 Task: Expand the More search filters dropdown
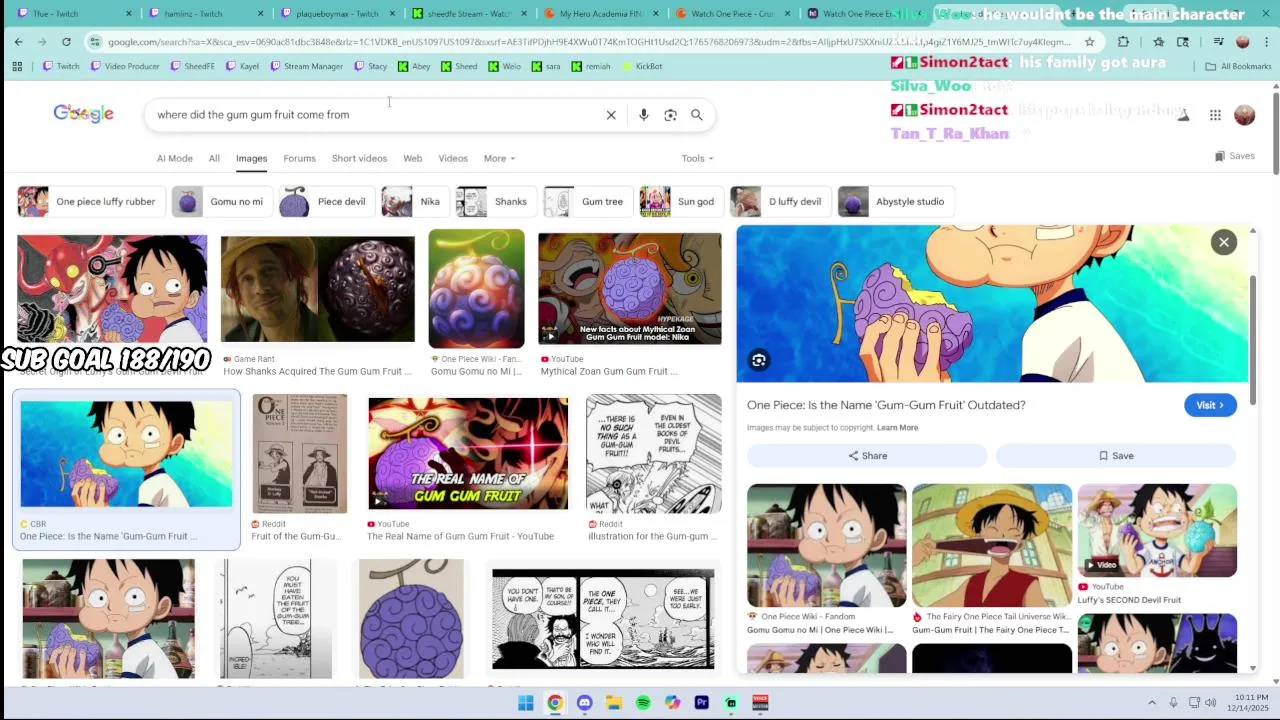[499, 158]
